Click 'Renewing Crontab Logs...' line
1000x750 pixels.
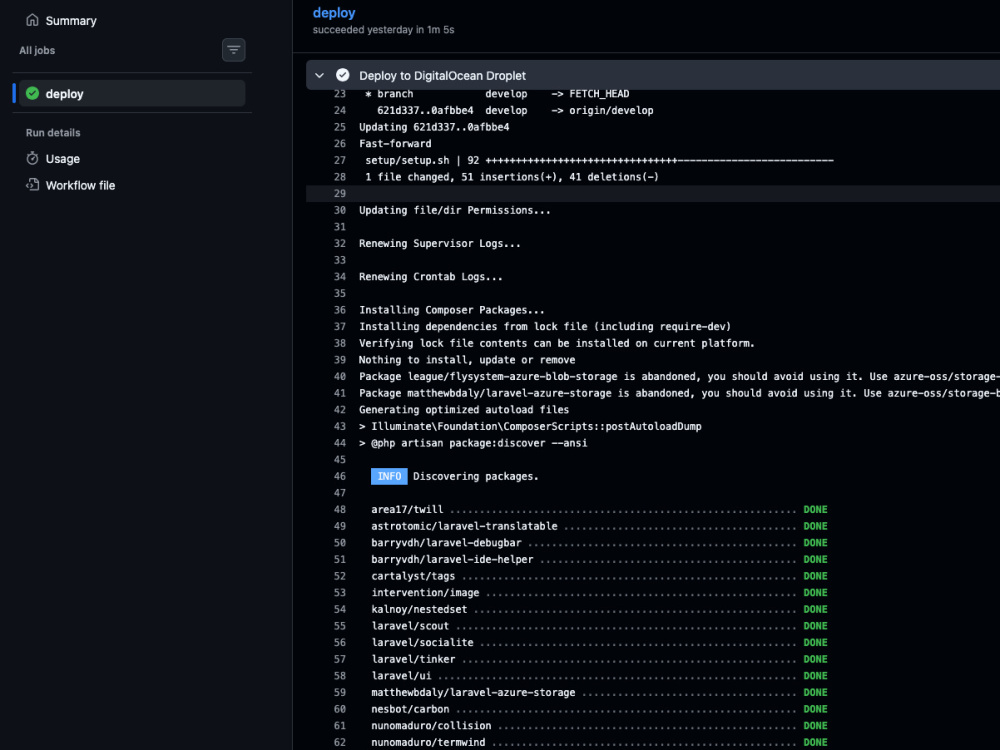430,277
